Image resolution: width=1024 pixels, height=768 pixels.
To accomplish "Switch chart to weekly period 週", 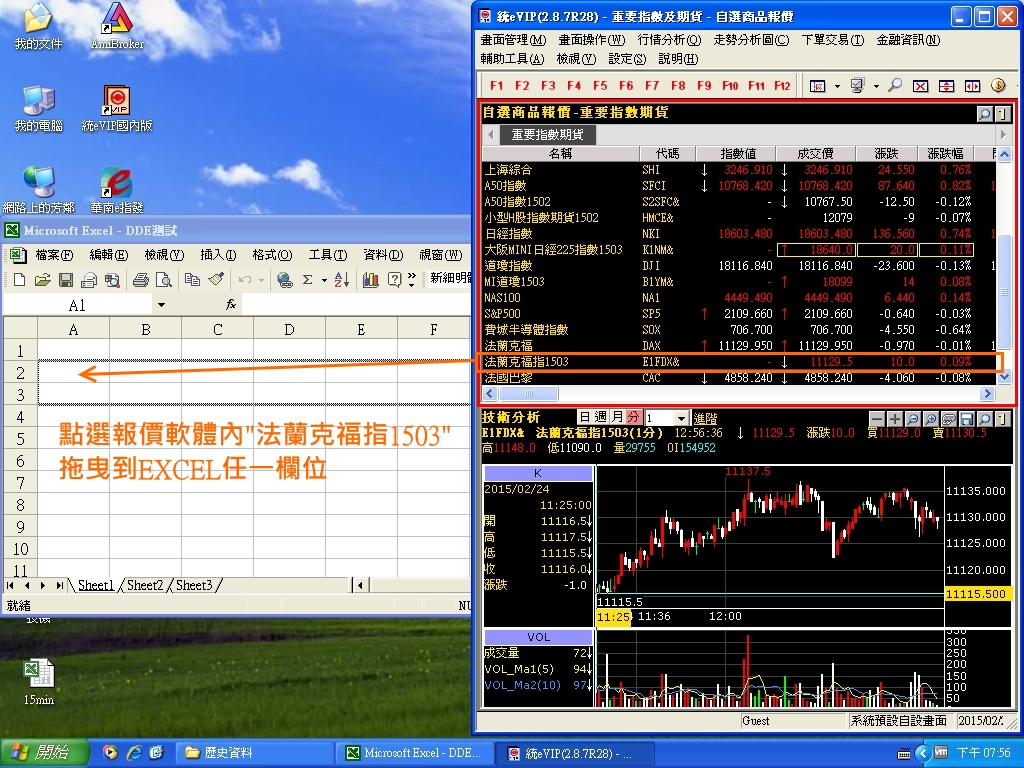I will [601, 417].
